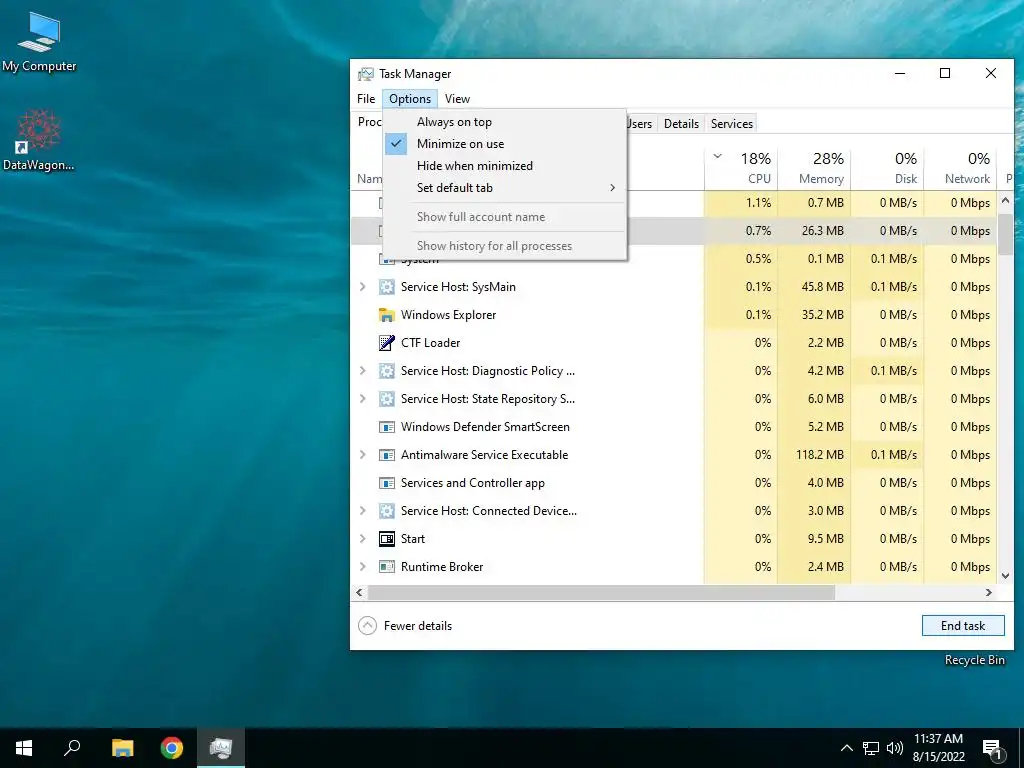
Task: Show hidden tray icons chevron
Action: 846,748
